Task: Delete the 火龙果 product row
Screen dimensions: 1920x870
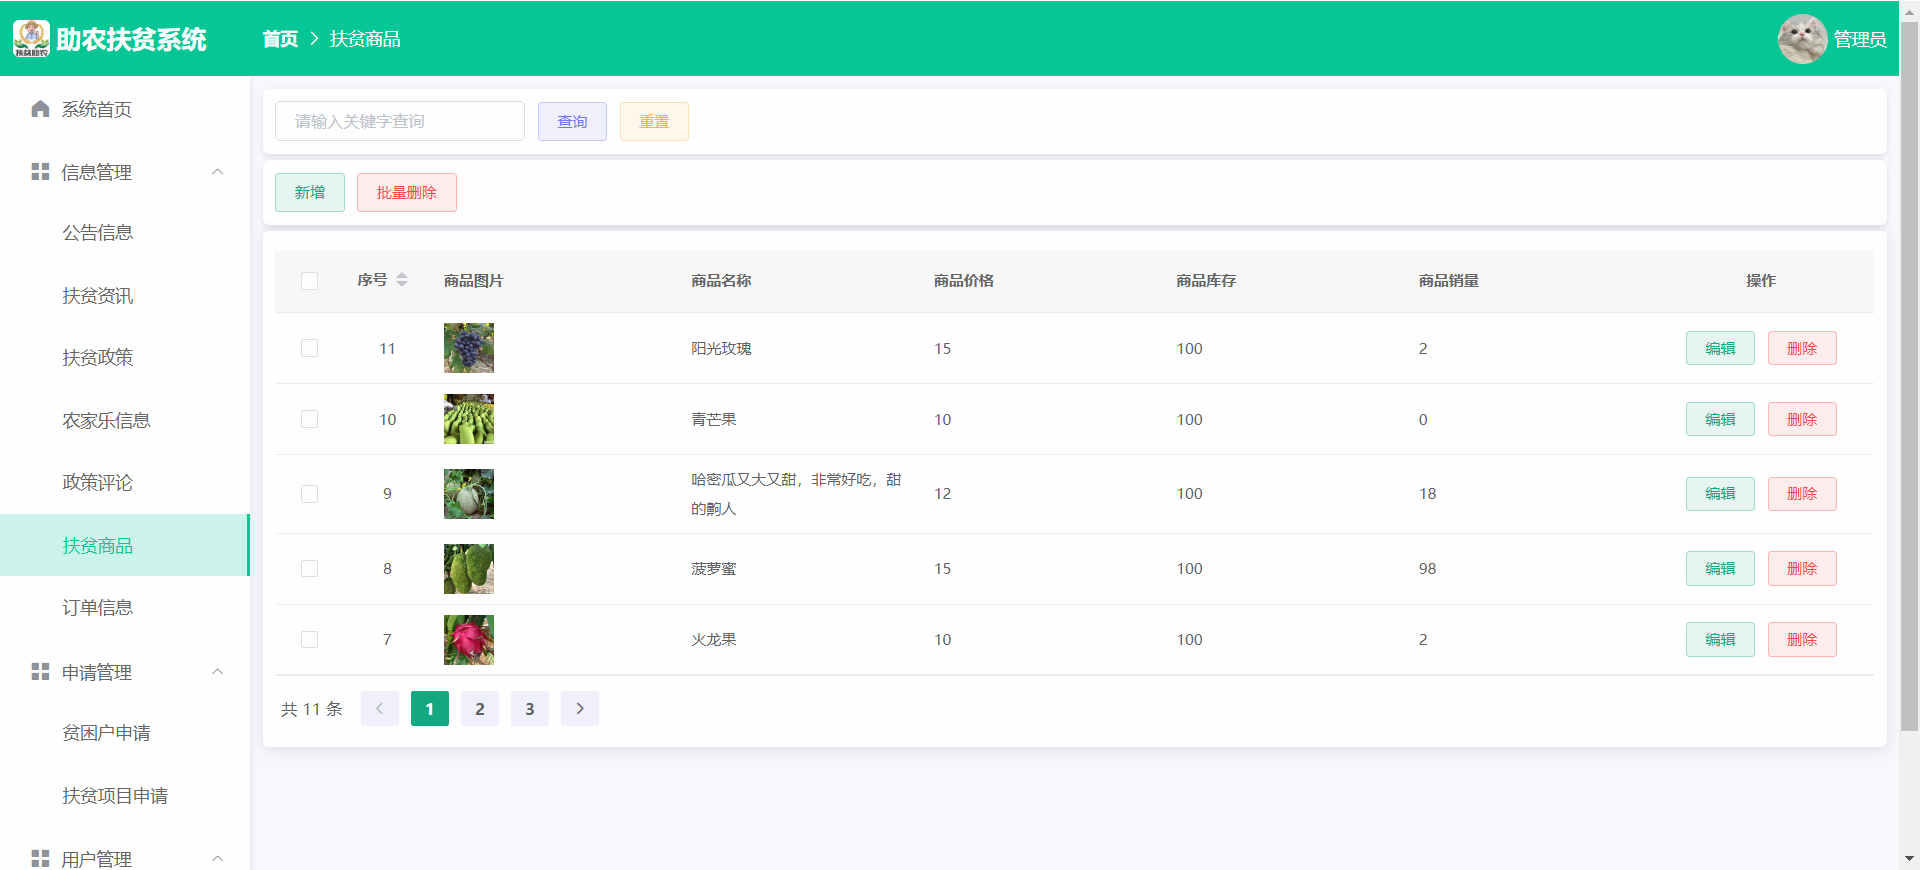Action: pyautogui.click(x=1802, y=640)
